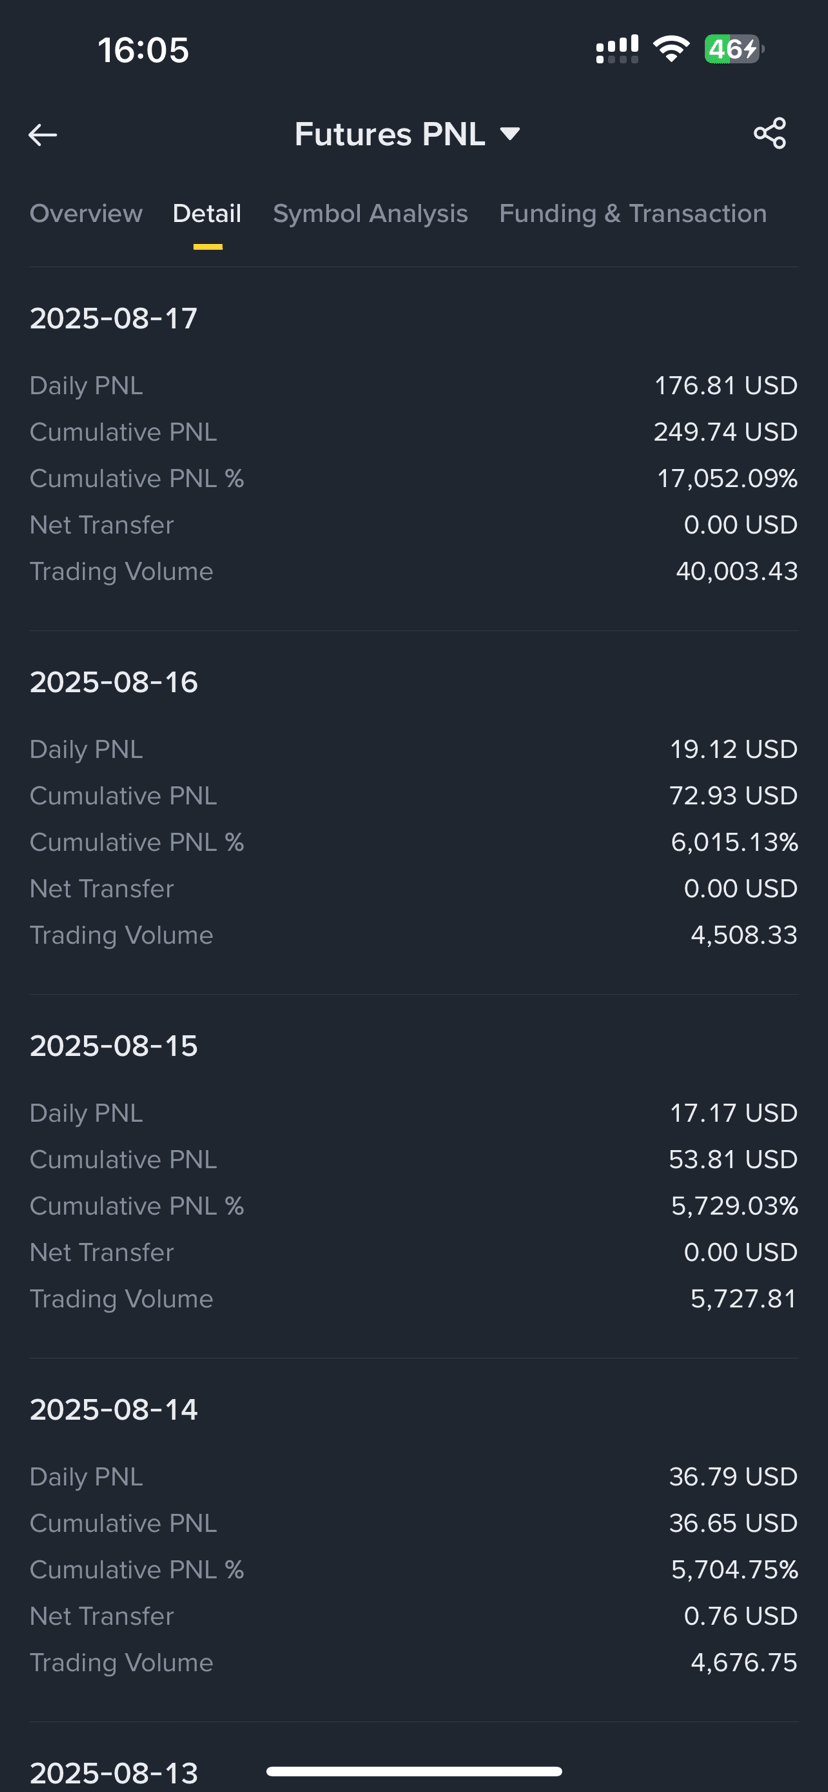Tap the home indicator bar

tap(414, 1771)
